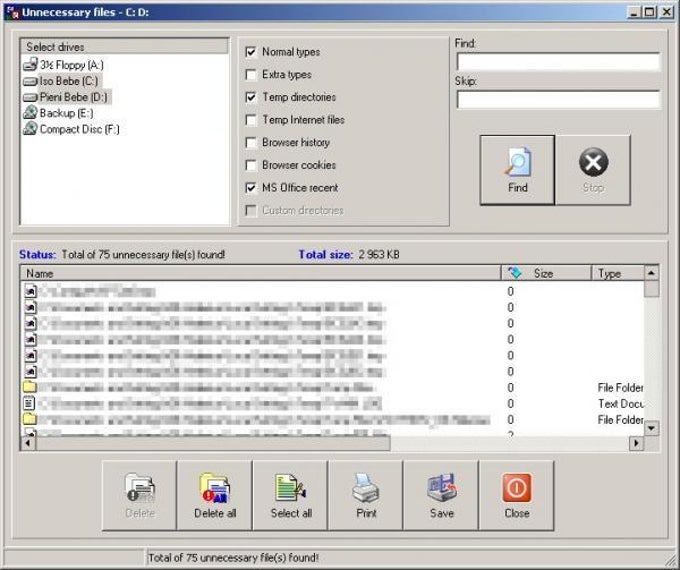
Task: Select the 3½ Floppy (A:) drive
Action: tap(64, 65)
